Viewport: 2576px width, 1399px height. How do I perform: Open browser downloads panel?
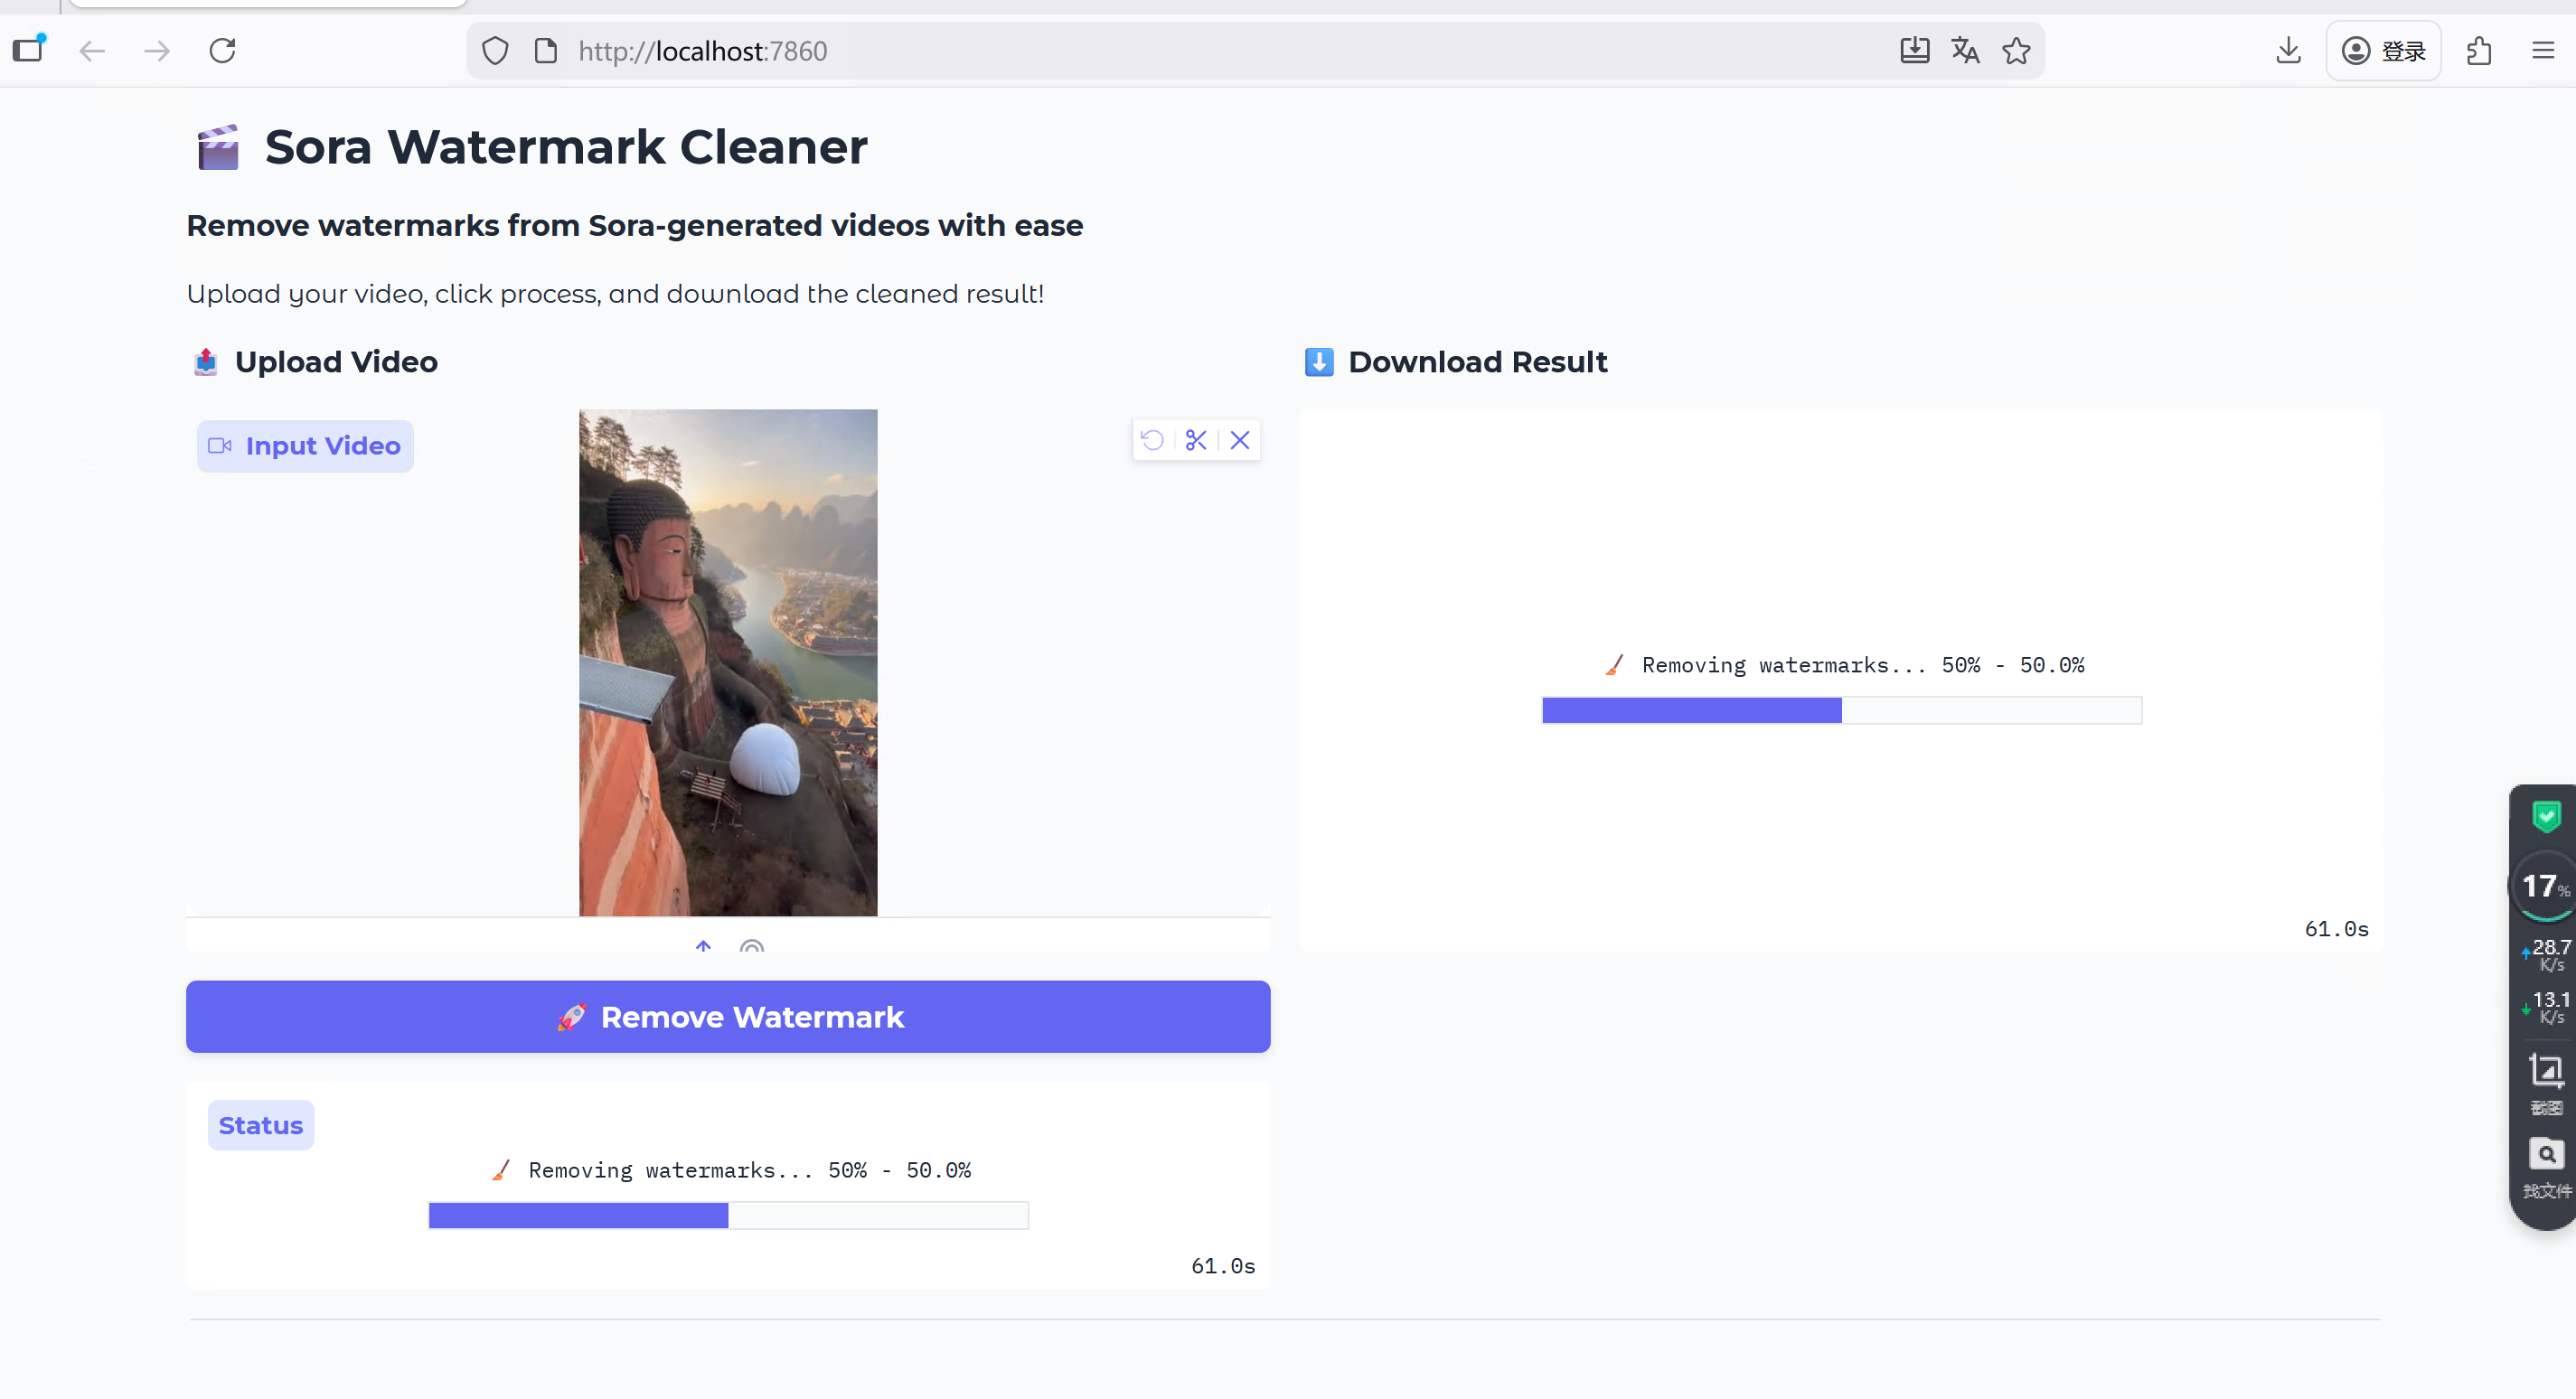pos(2288,50)
